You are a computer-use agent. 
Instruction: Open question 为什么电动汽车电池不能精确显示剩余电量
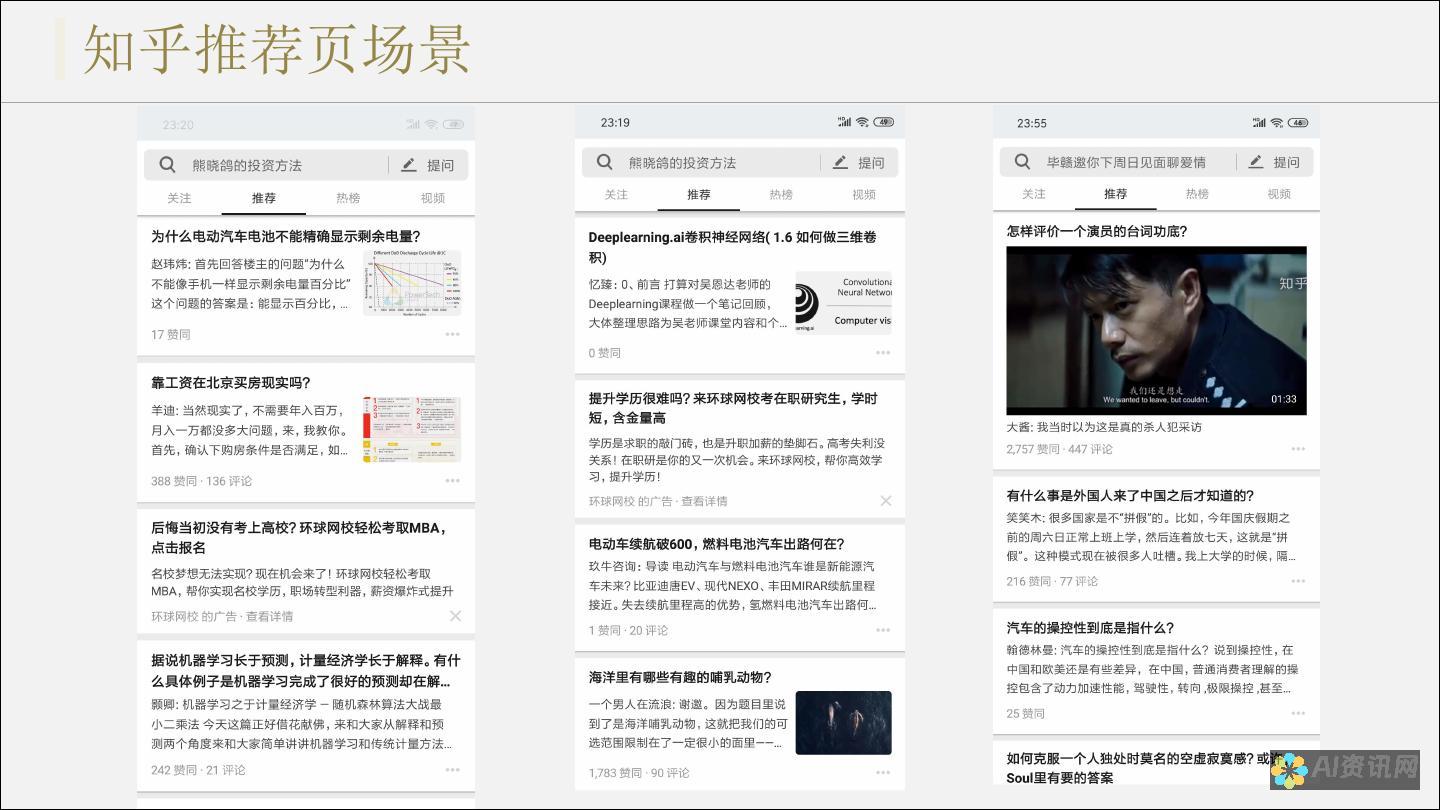coord(286,237)
